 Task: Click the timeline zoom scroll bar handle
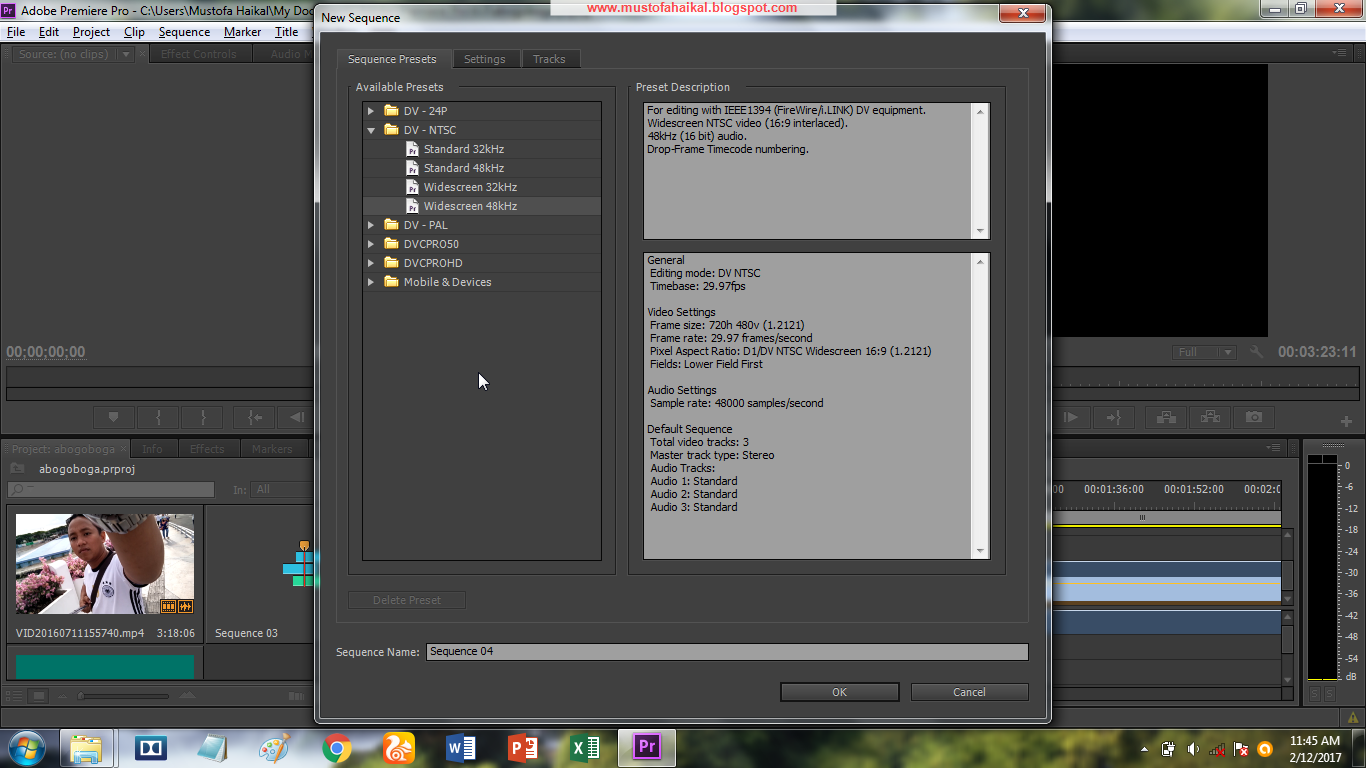(x=1142, y=518)
